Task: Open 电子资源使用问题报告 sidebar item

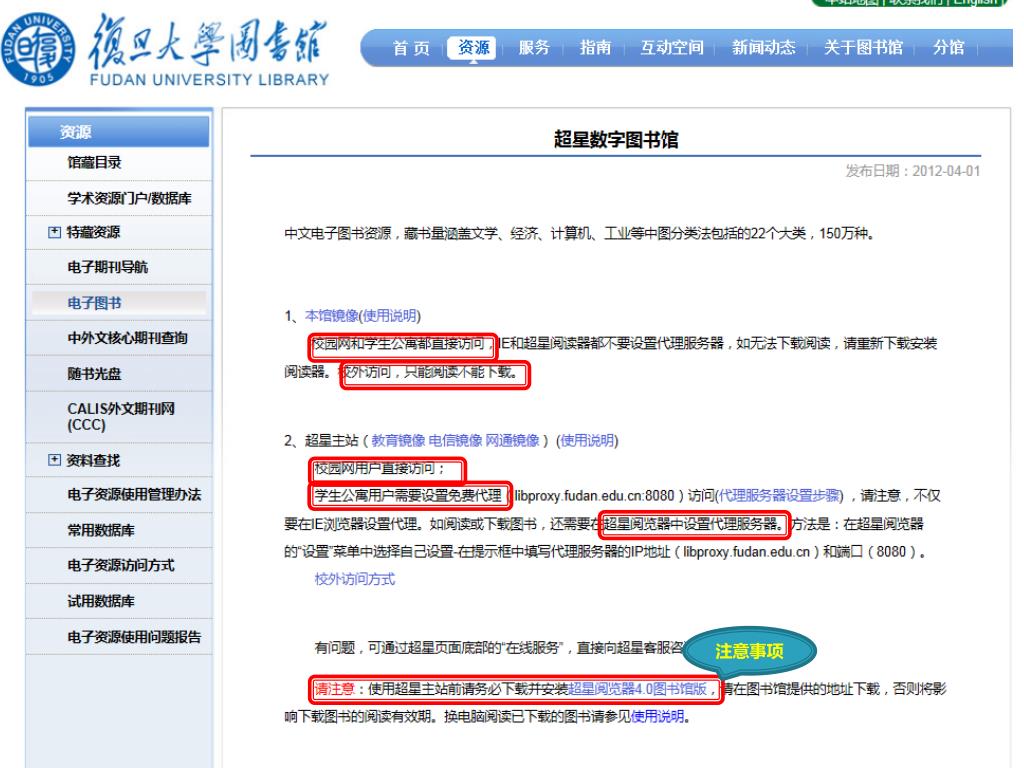Action: point(134,637)
